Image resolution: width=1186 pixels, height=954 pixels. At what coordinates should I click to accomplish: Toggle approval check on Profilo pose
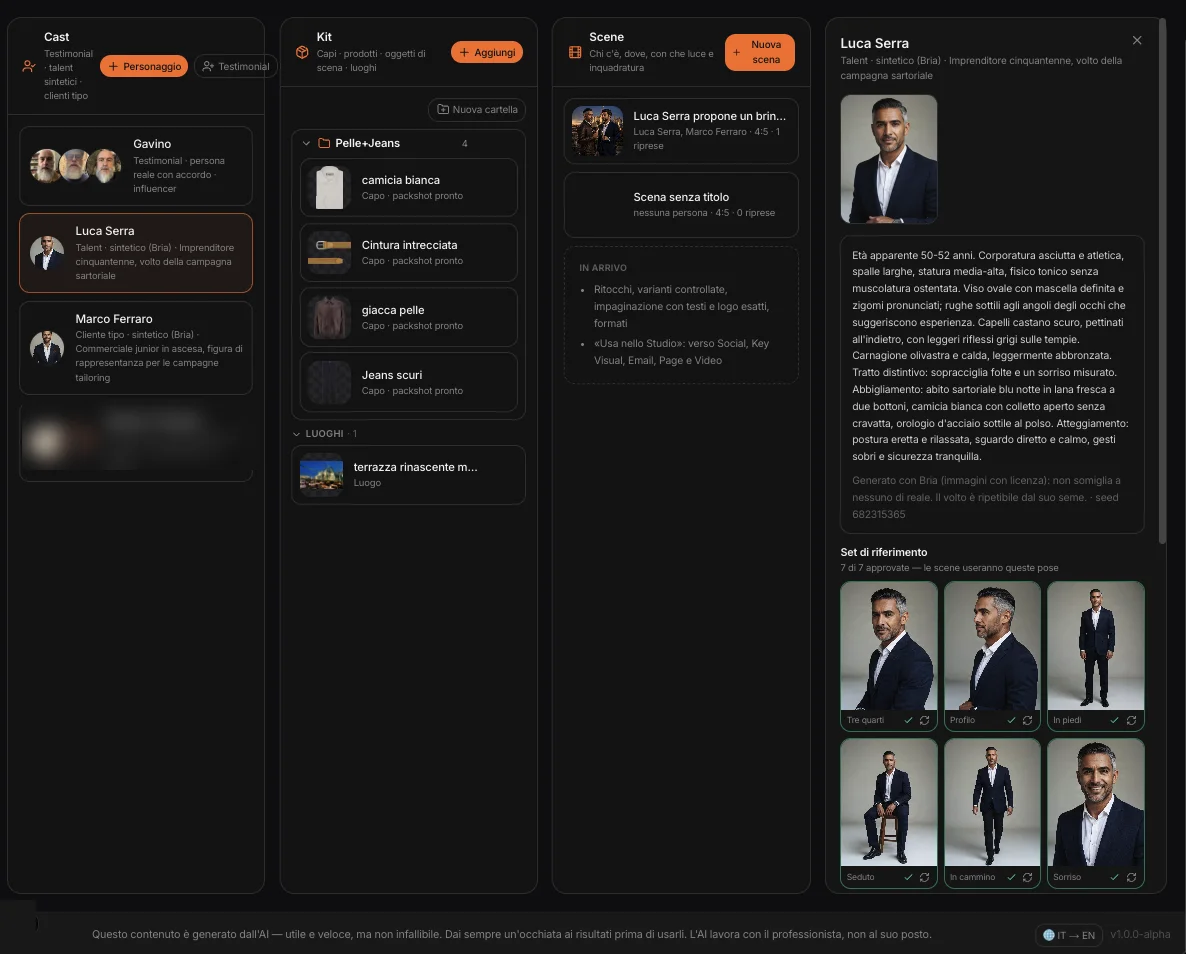point(1011,720)
